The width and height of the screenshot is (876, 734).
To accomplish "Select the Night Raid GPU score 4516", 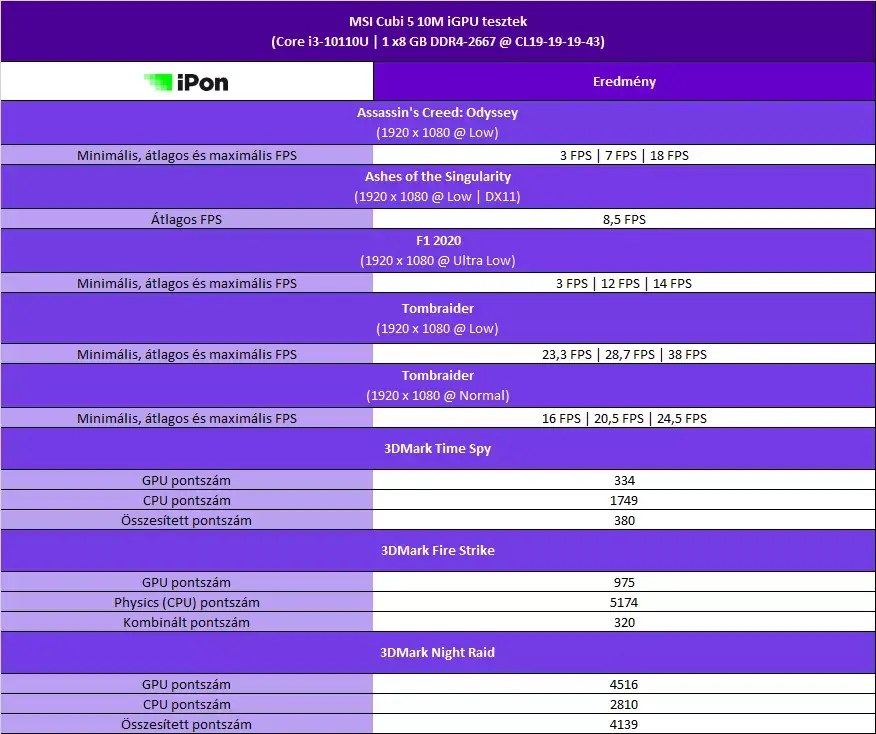I will [x=624, y=685].
